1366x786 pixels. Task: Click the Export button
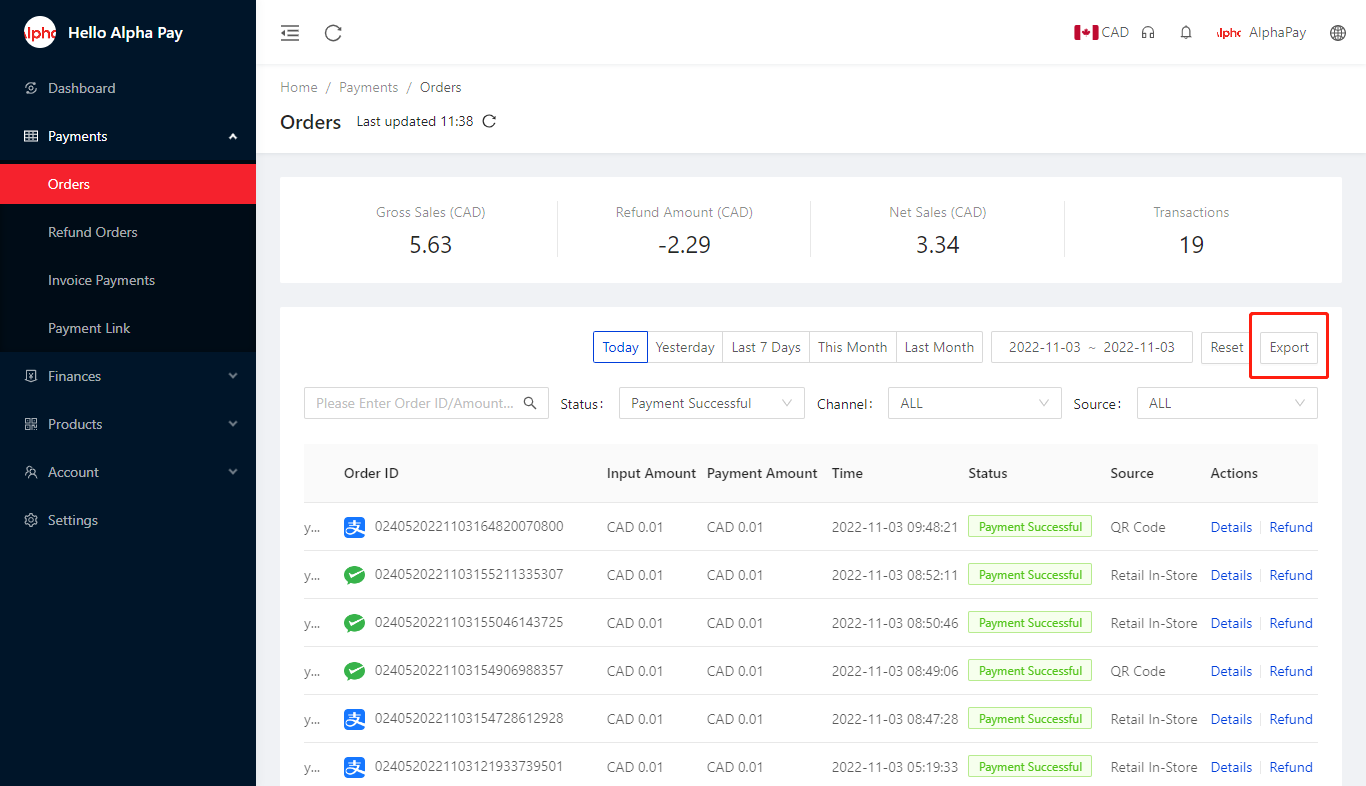[x=1289, y=347]
